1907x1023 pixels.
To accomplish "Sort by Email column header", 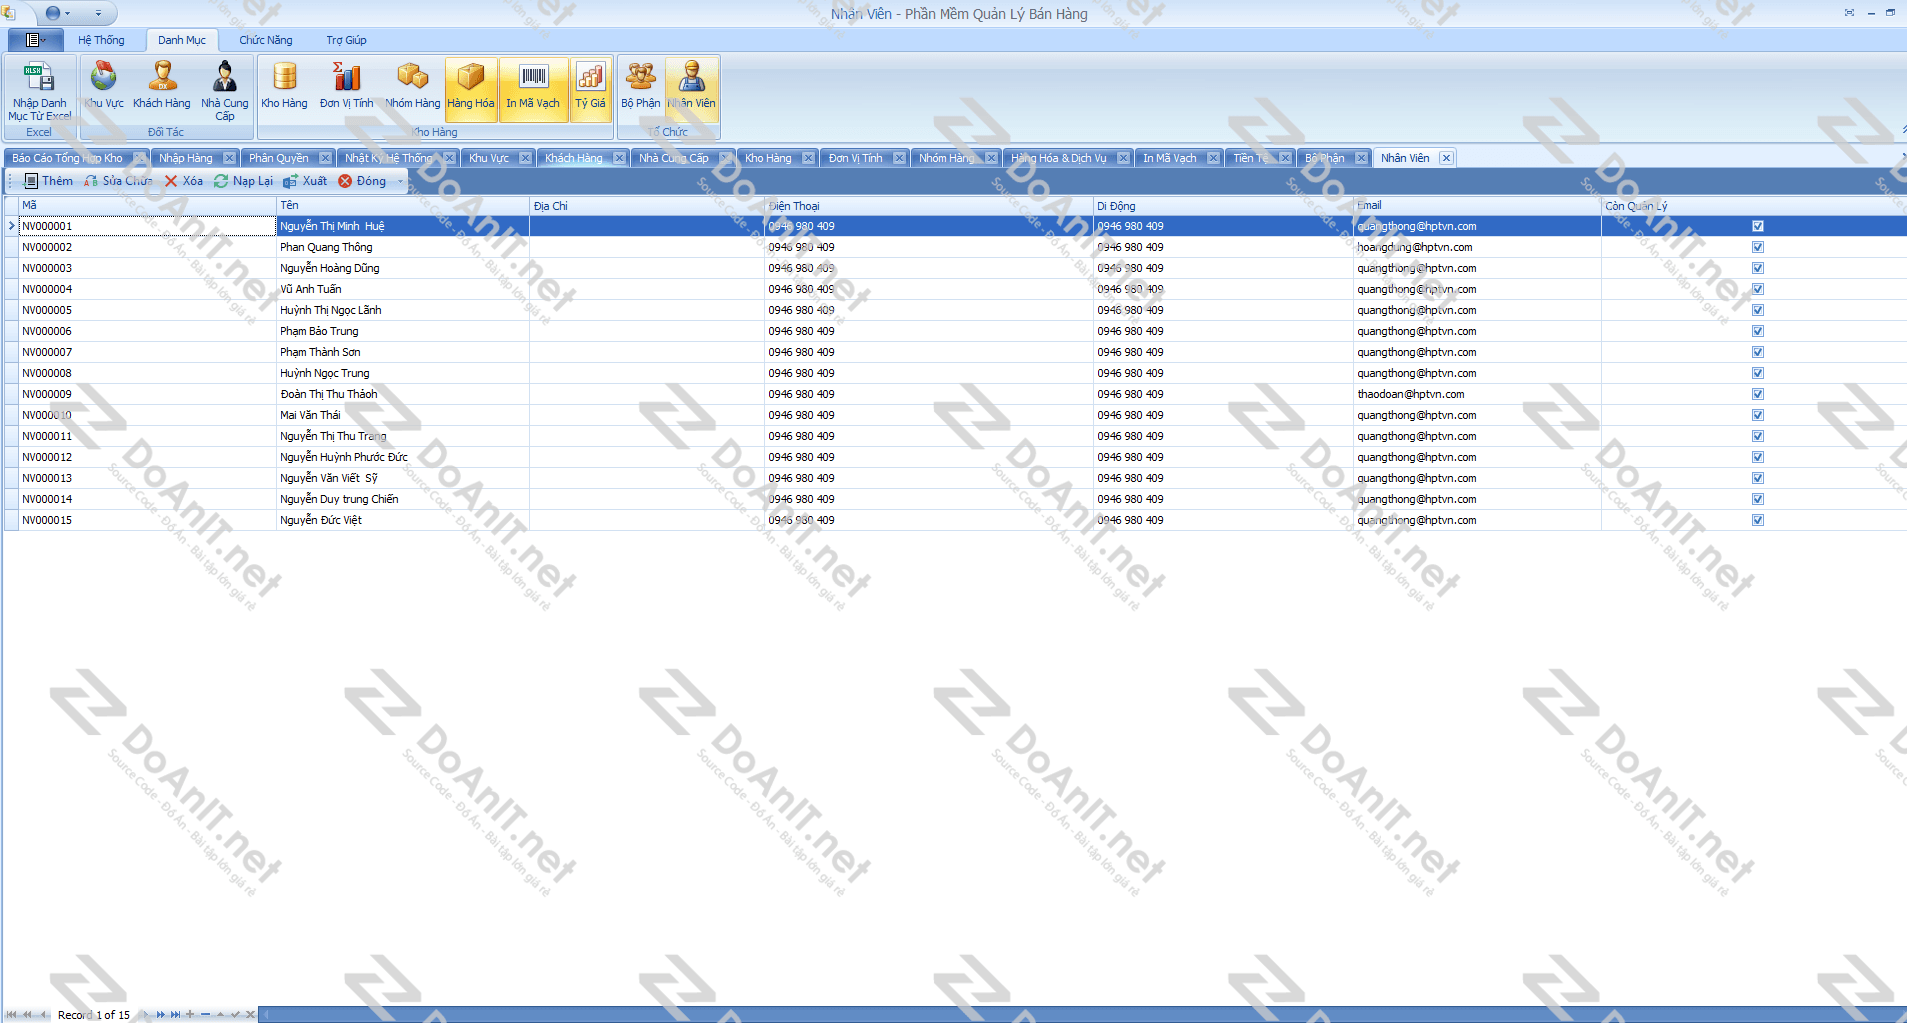I will (x=1477, y=205).
